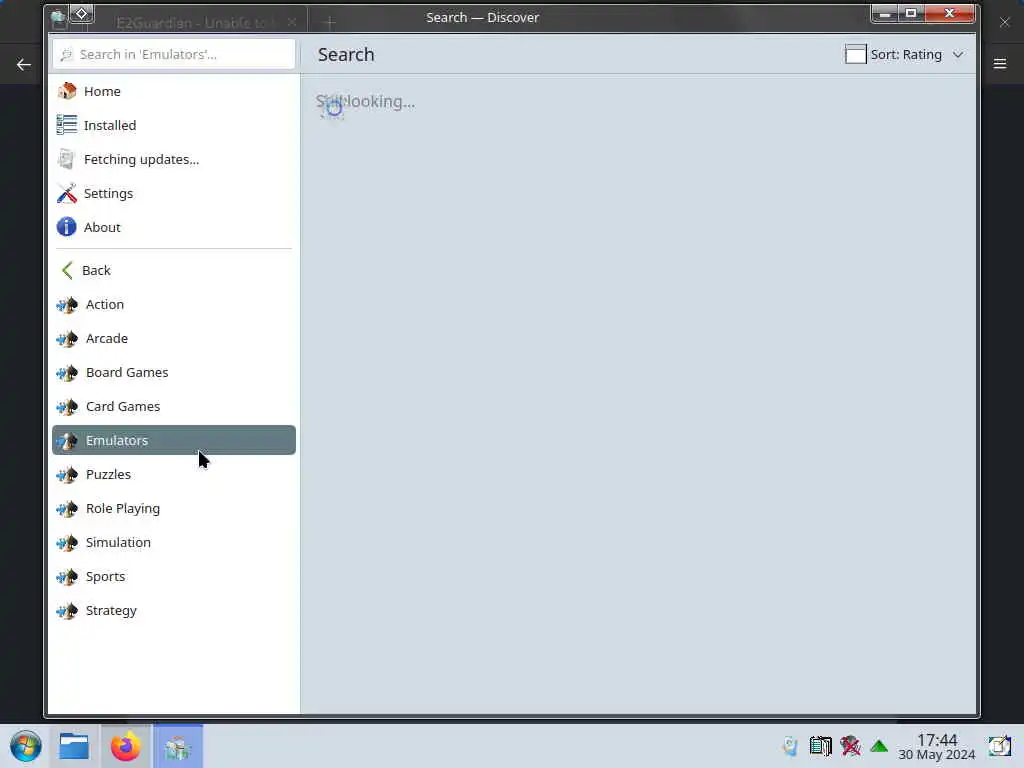The image size is (1024, 768).
Task: Click the Role Playing category icon
Action: (67, 509)
